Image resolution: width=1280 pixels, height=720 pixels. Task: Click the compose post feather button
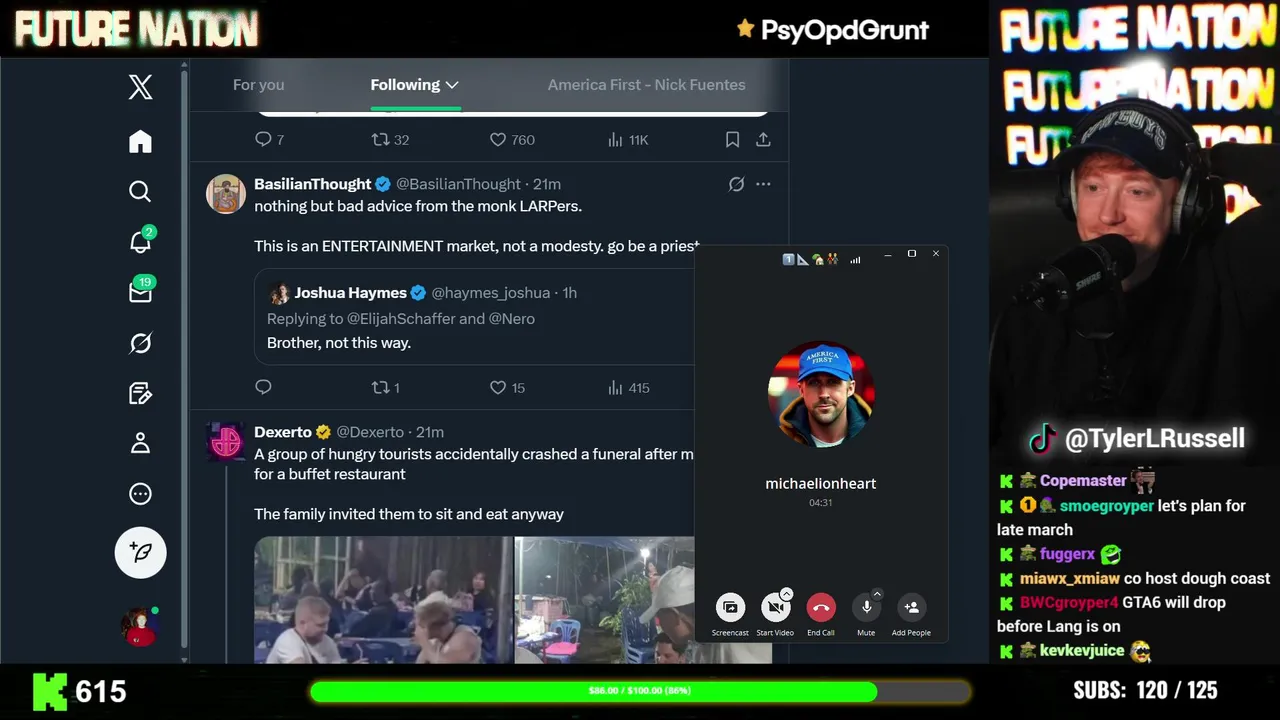tap(140, 552)
